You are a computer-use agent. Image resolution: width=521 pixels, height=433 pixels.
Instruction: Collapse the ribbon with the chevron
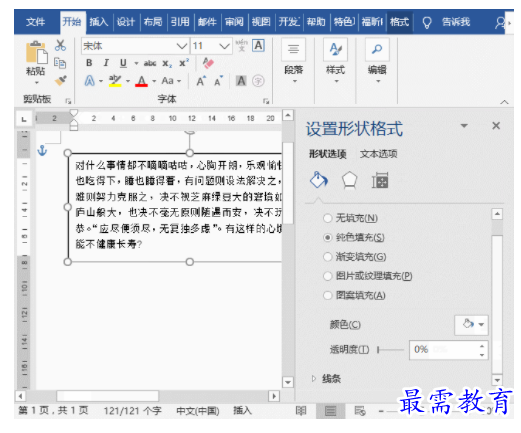click(504, 102)
